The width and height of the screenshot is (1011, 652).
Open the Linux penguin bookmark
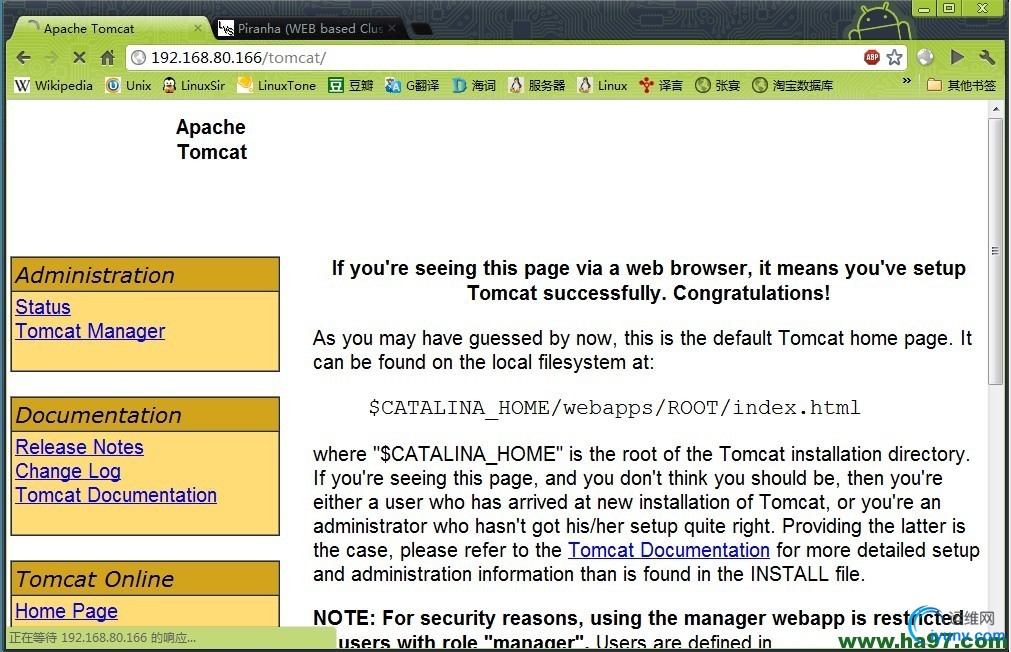click(x=603, y=85)
